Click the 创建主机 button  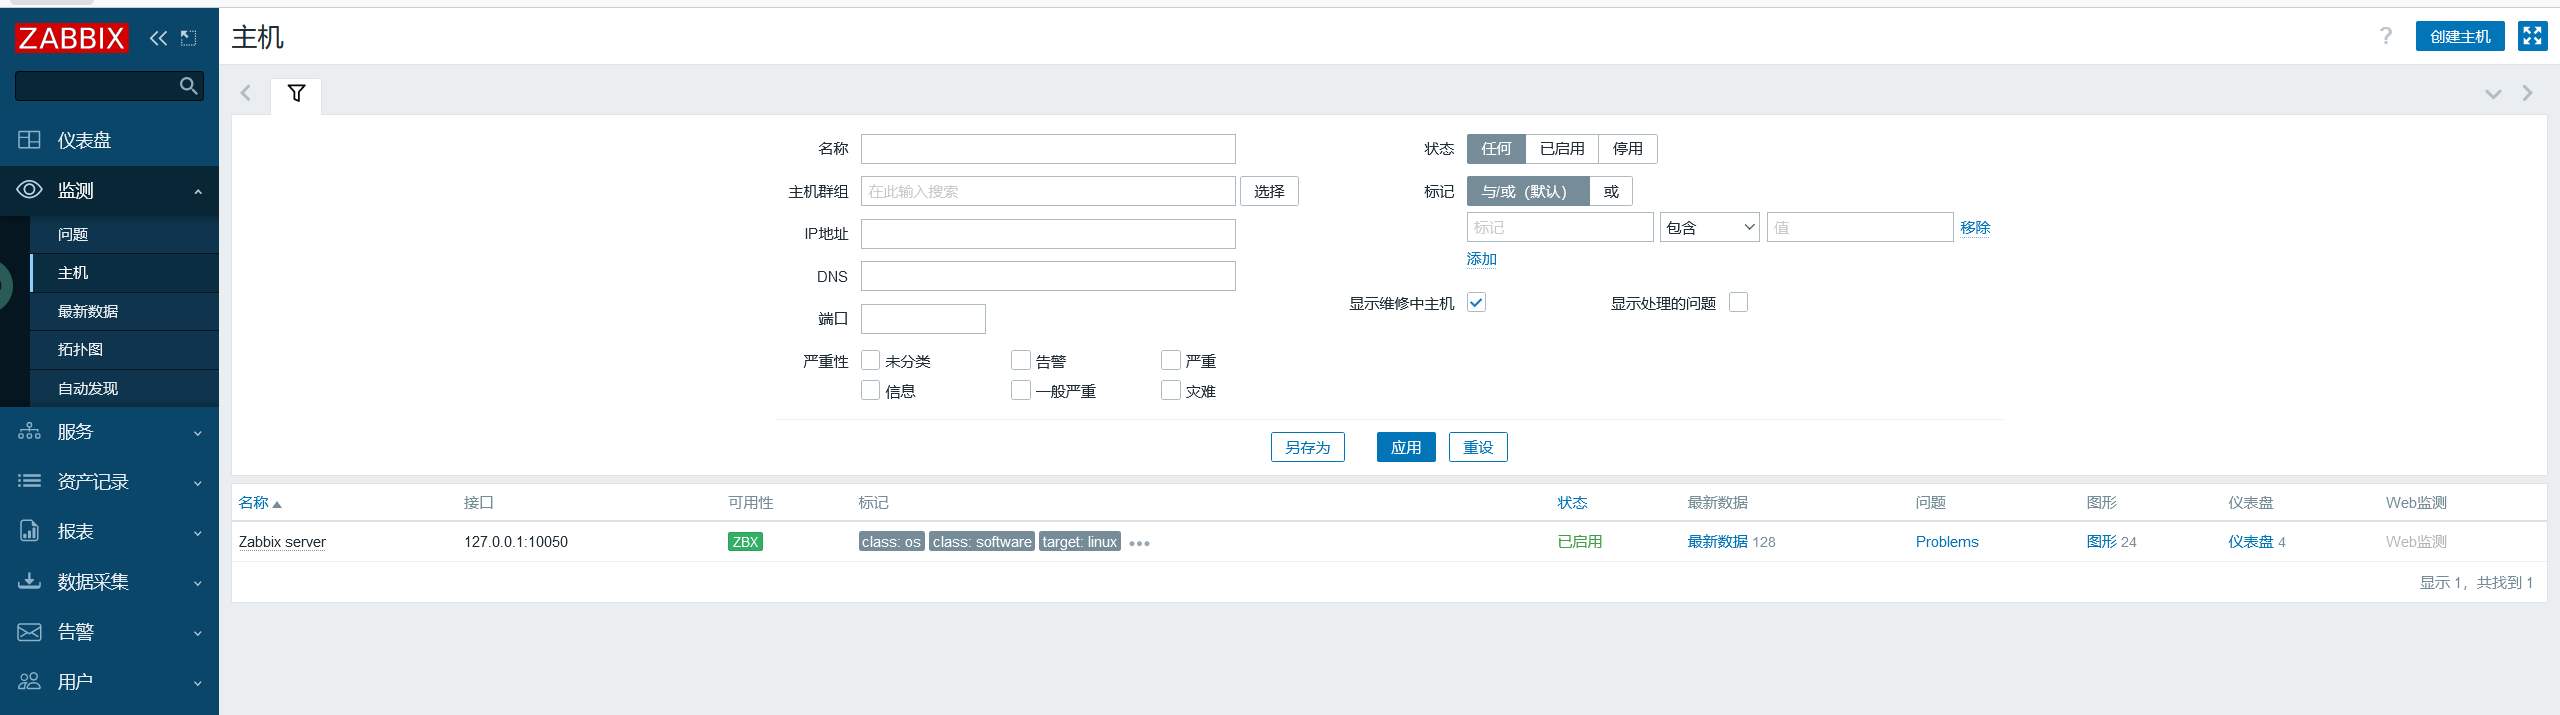click(2459, 37)
